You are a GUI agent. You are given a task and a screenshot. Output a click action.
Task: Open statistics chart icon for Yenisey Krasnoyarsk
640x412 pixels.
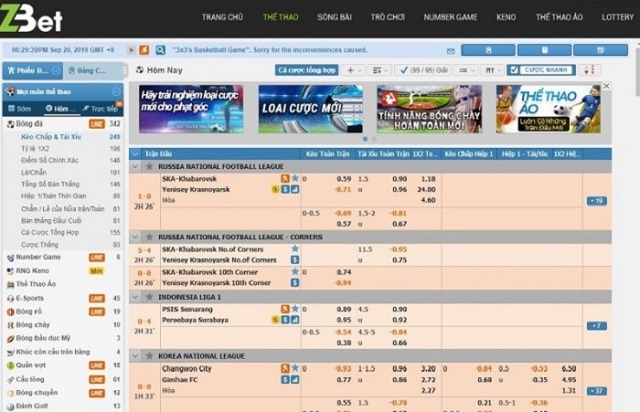(295, 189)
